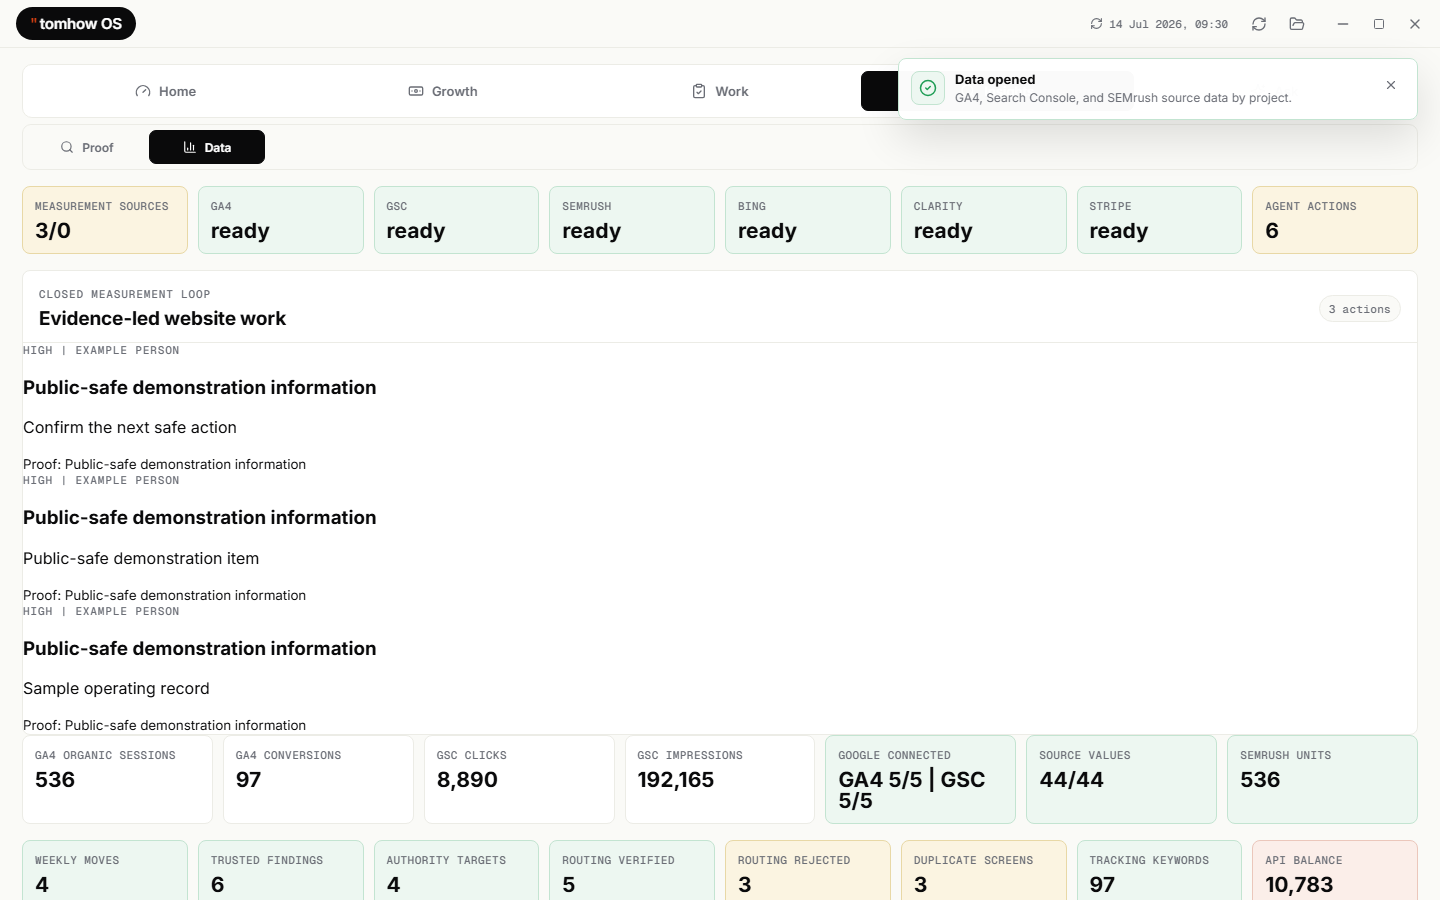Screen dimensions: 1440x900
Task: Click the green checkmark notification icon
Action: click(928, 88)
